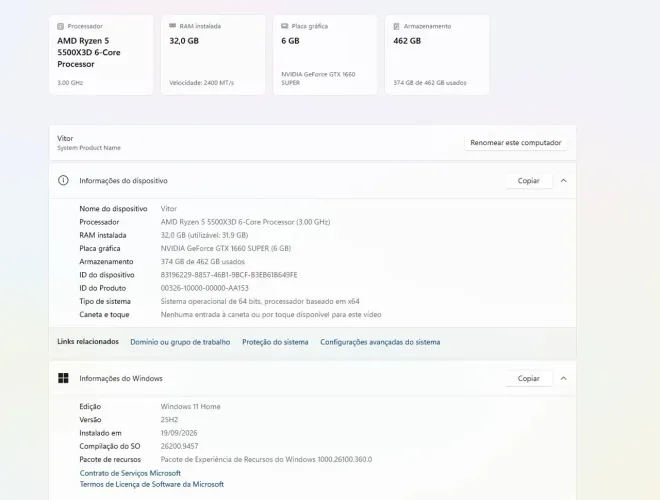The height and width of the screenshot is (500, 660).
Task: Select the 32,0 GB RAM card
Action: pyautogui.click(x=213, y=55)
